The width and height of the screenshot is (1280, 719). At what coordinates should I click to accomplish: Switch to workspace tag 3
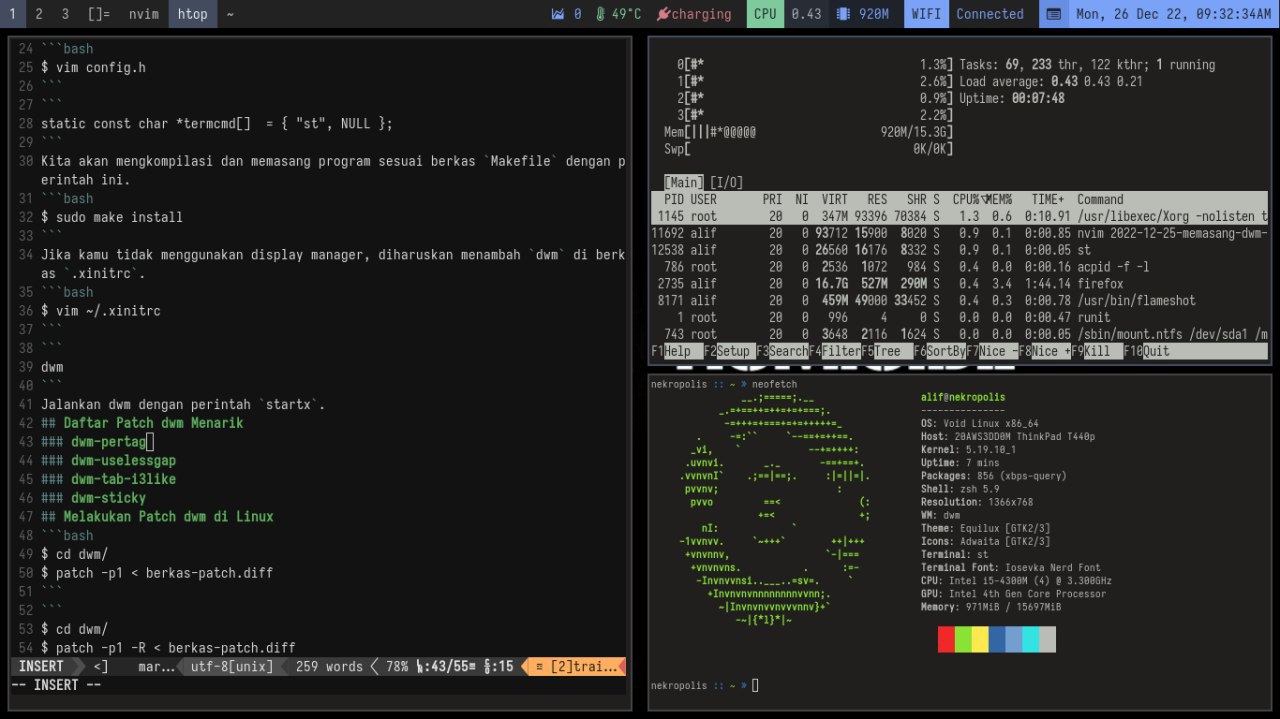pyautogui.click(x=65, y=14)
